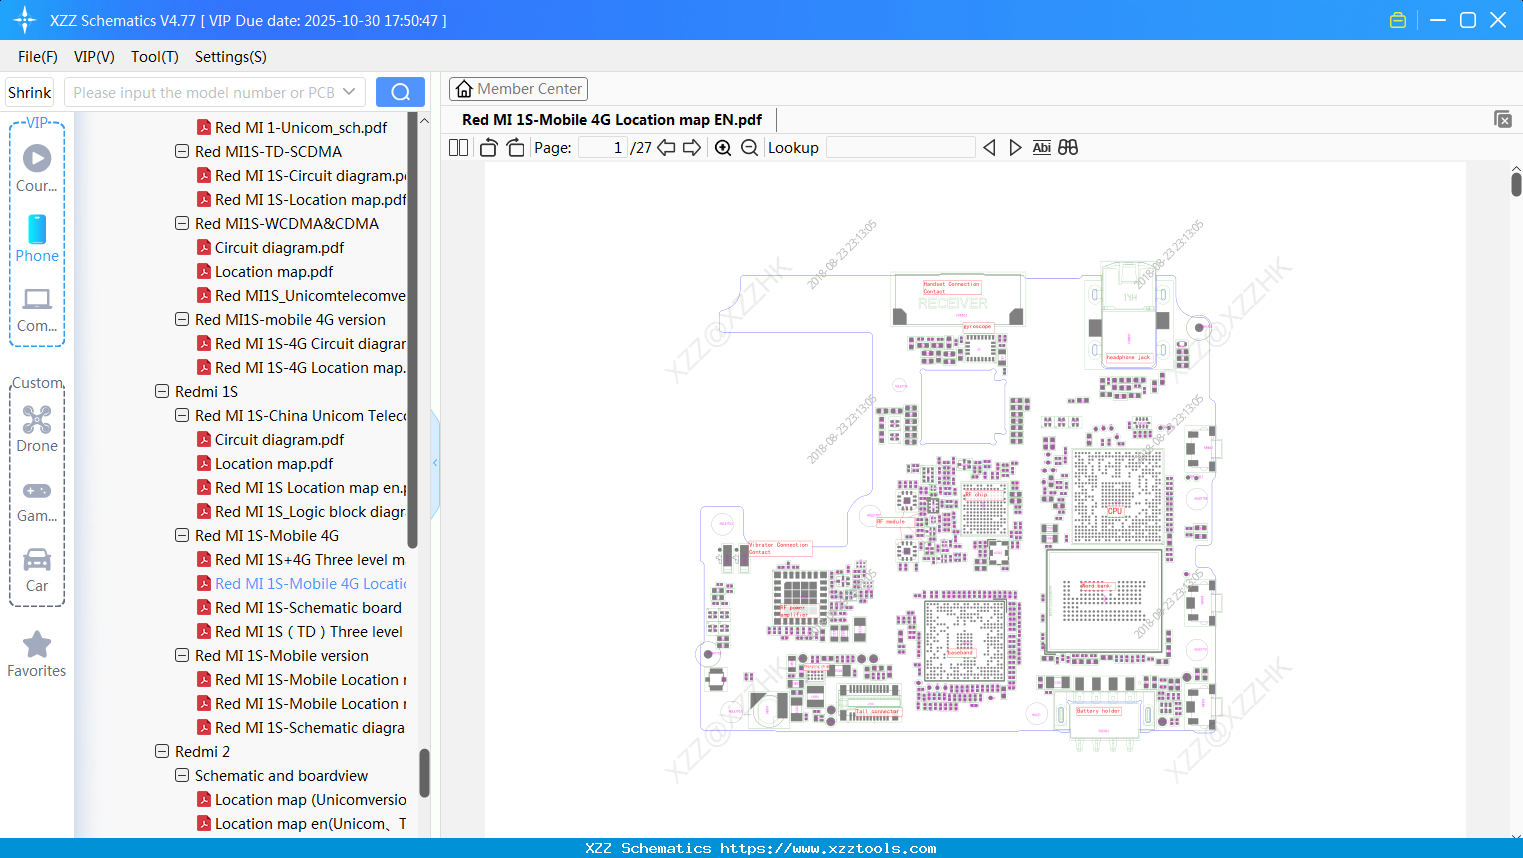The image size is (1523, 858).
Task: Open the model number dropdown arrow
Action: tap(349, 91)
